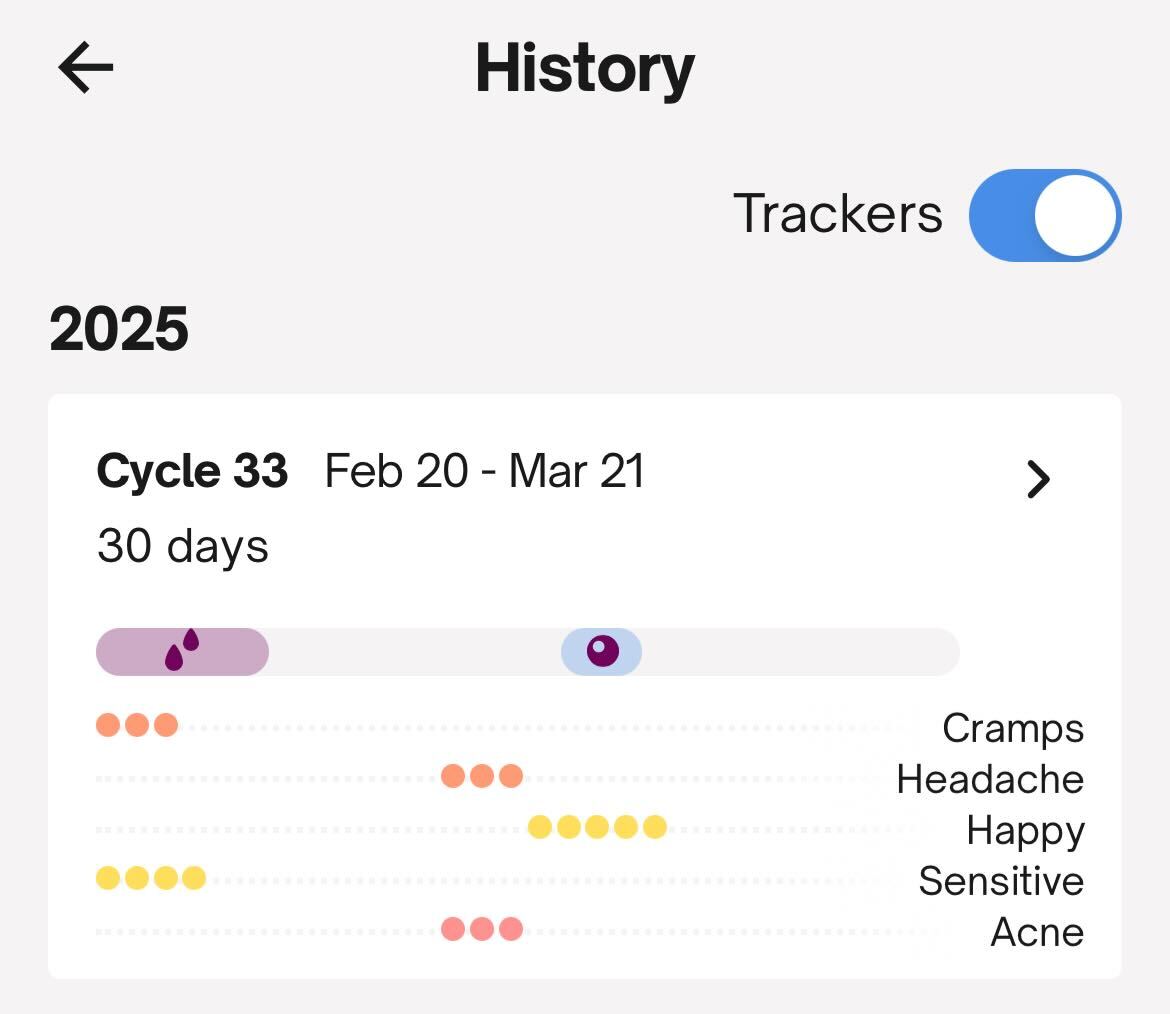Tap the ovulation egg icon
This screenshot has height=1014, width=1170.
pyautogui.click(x=602, y=651)
